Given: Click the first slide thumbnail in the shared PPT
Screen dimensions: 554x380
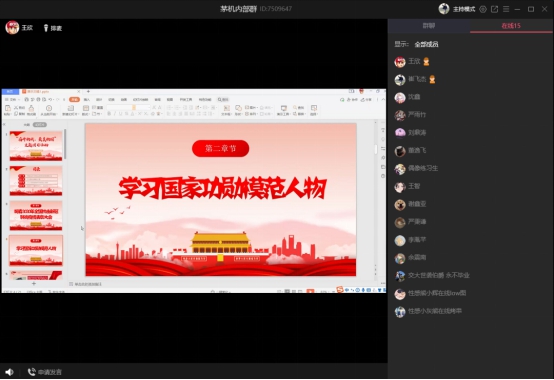Looking at the screenshot, I should (x=36, y=146).
